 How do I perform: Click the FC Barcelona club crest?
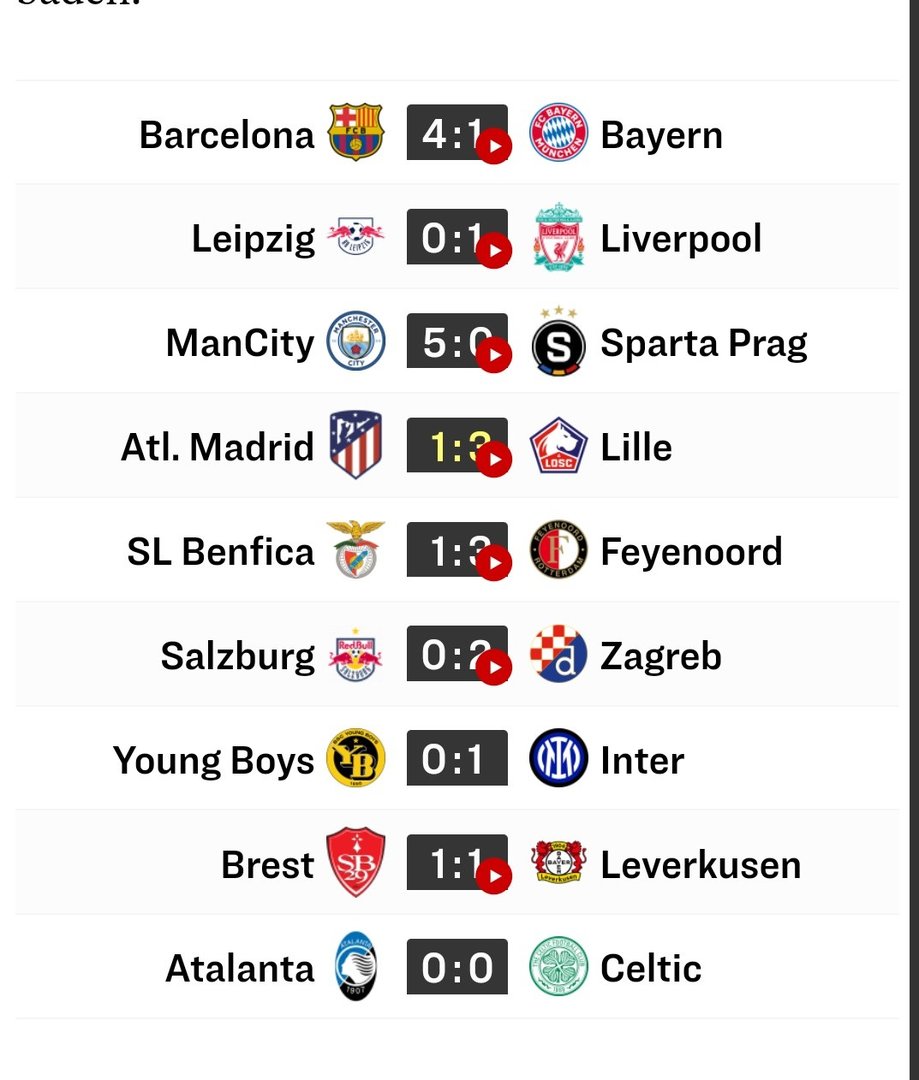356,132
